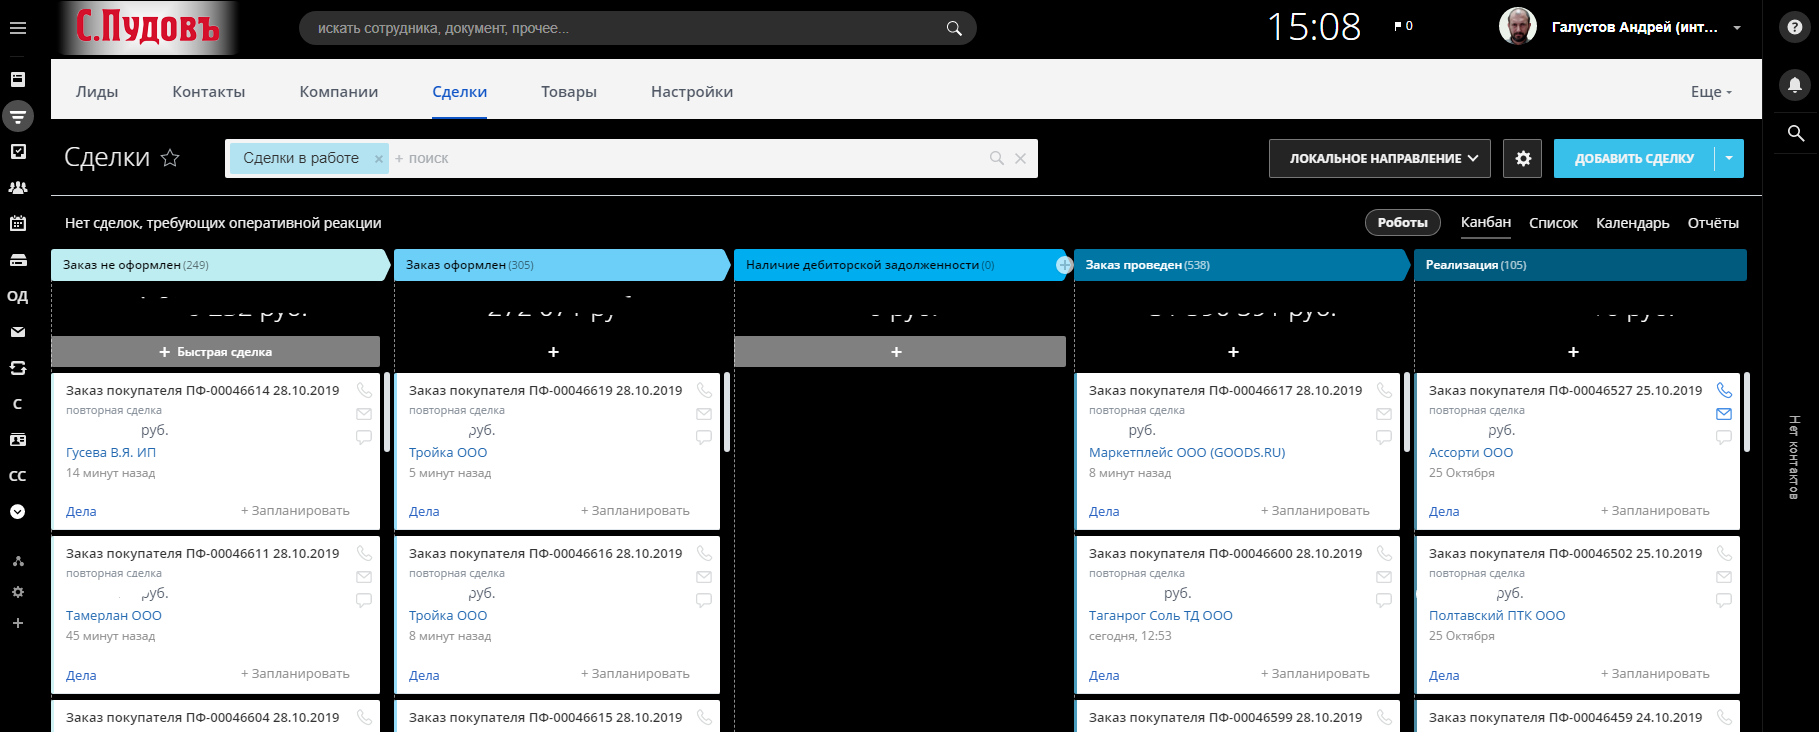The image size is (1819, 732).
Task: Open the Галустов Андрей user menu
Action: click(x=1644, y=27)
